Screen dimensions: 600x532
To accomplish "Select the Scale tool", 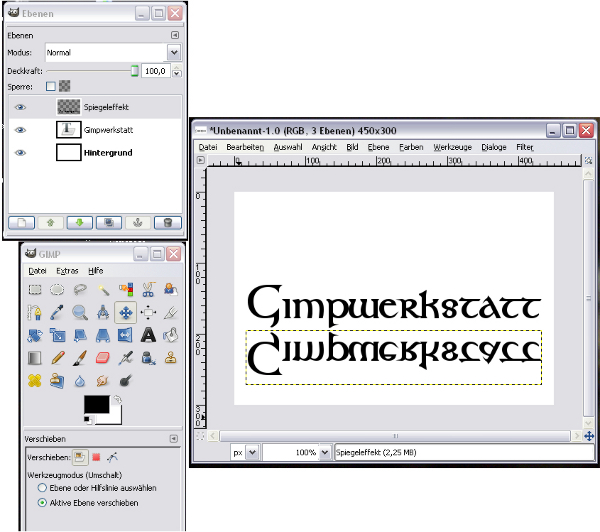I will tap(57, 335).
